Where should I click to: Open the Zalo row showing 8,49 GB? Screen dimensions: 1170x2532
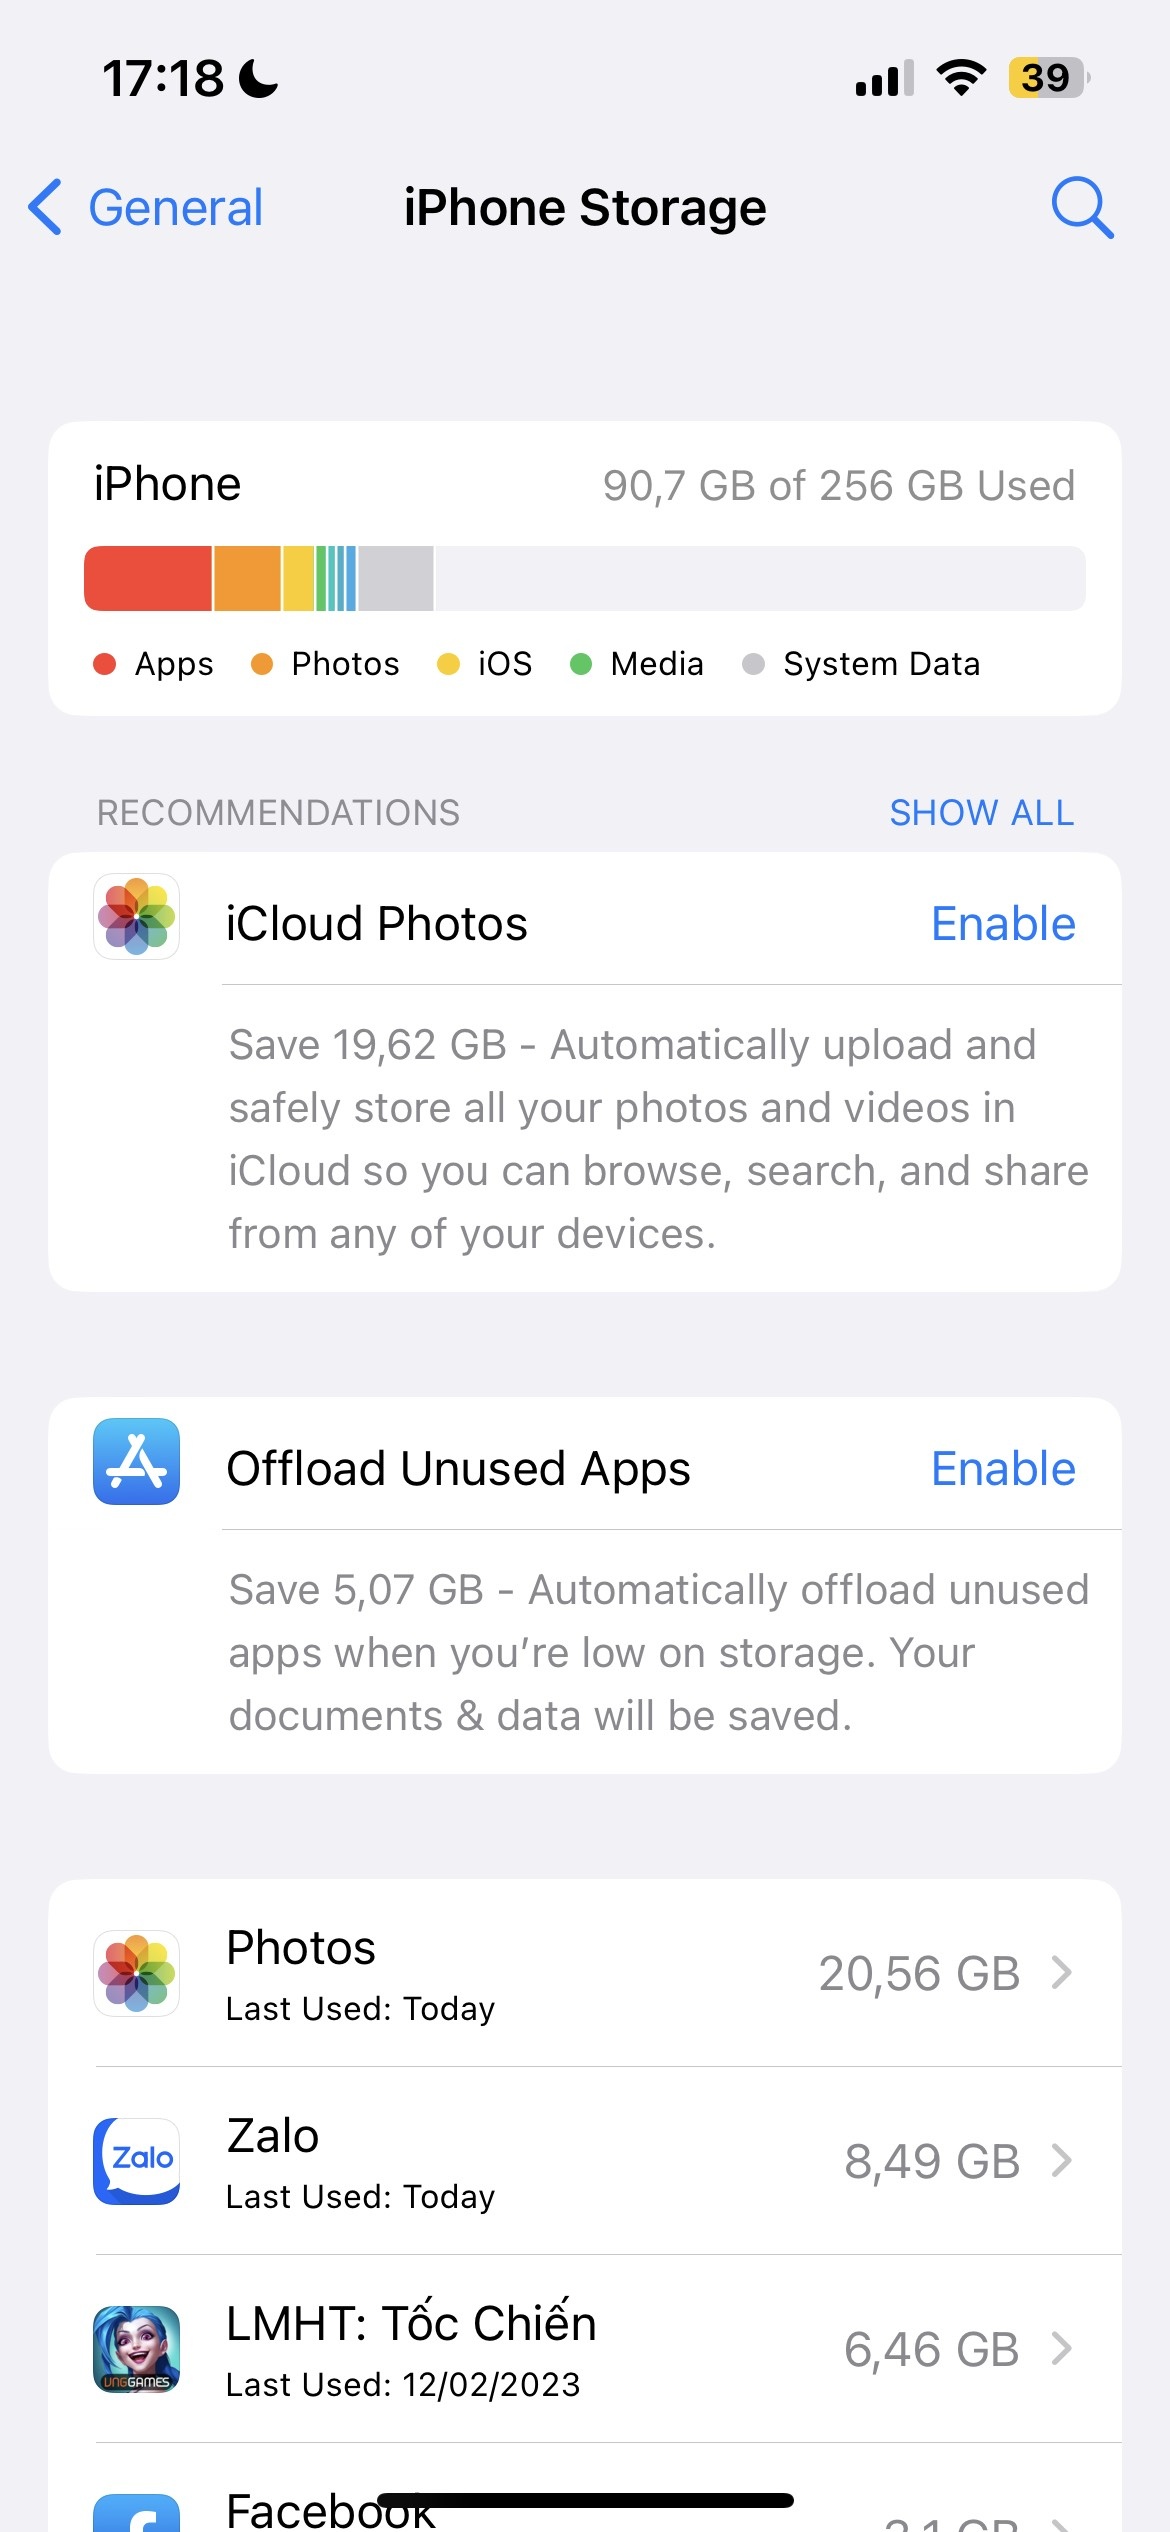pos(585,2161)
